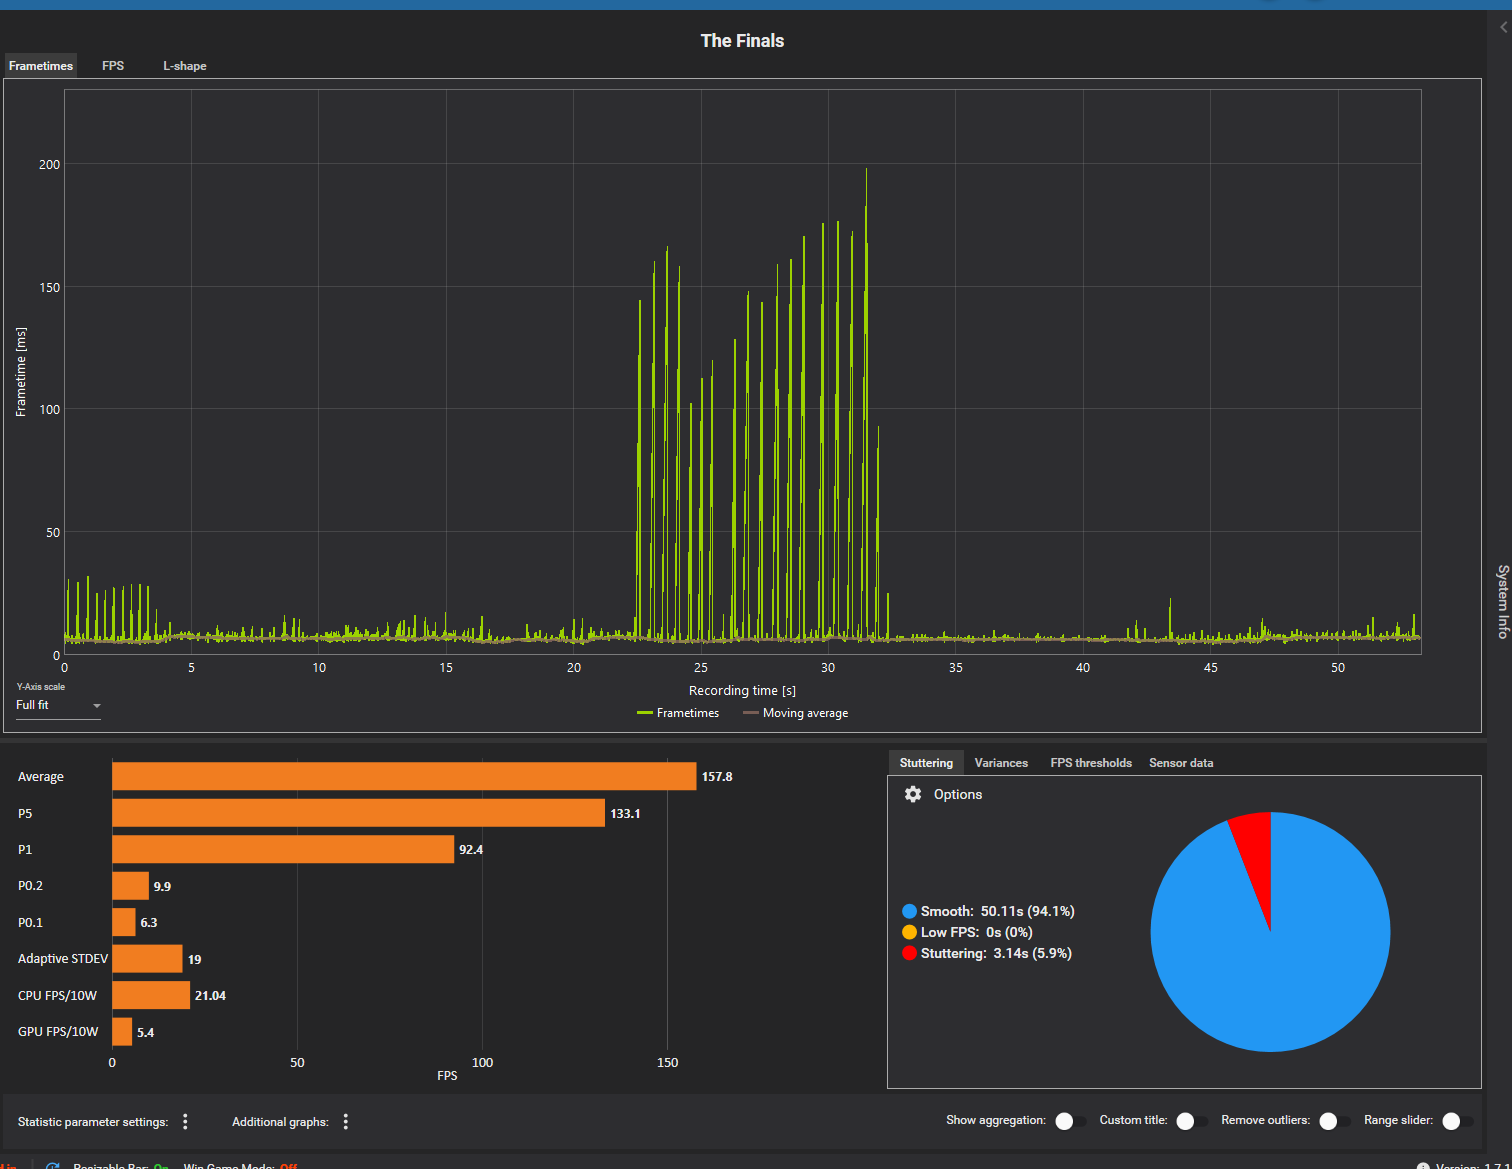Select the Stuttering tab
1512x1169 pixels.
click(926, 763)
